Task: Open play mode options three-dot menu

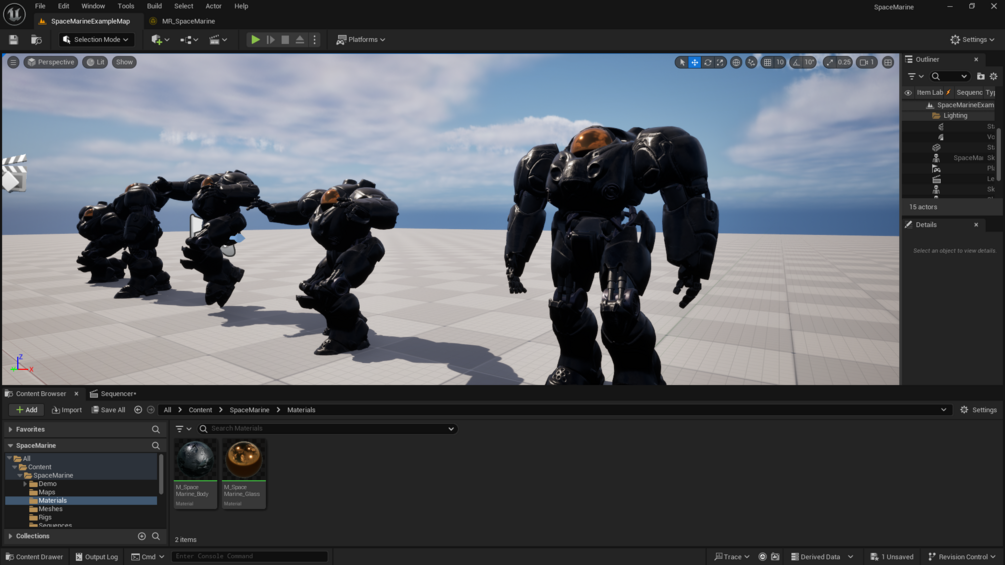Action: [x=314, y=40]
